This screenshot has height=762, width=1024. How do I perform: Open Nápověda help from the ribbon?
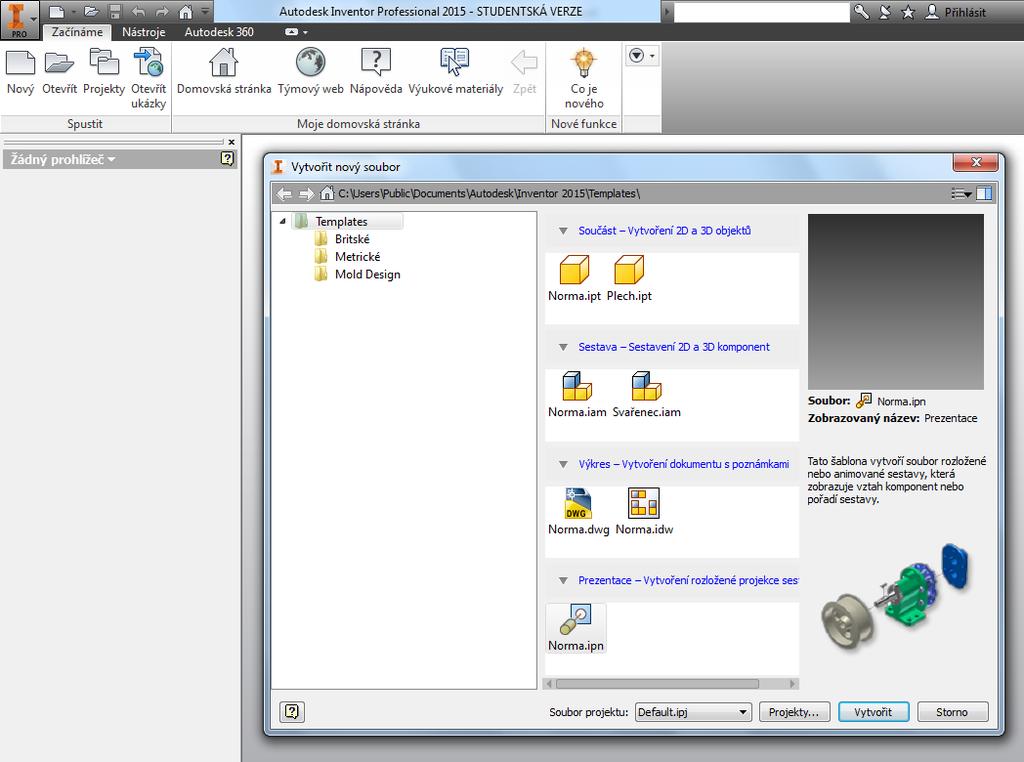tap(376, 73)
